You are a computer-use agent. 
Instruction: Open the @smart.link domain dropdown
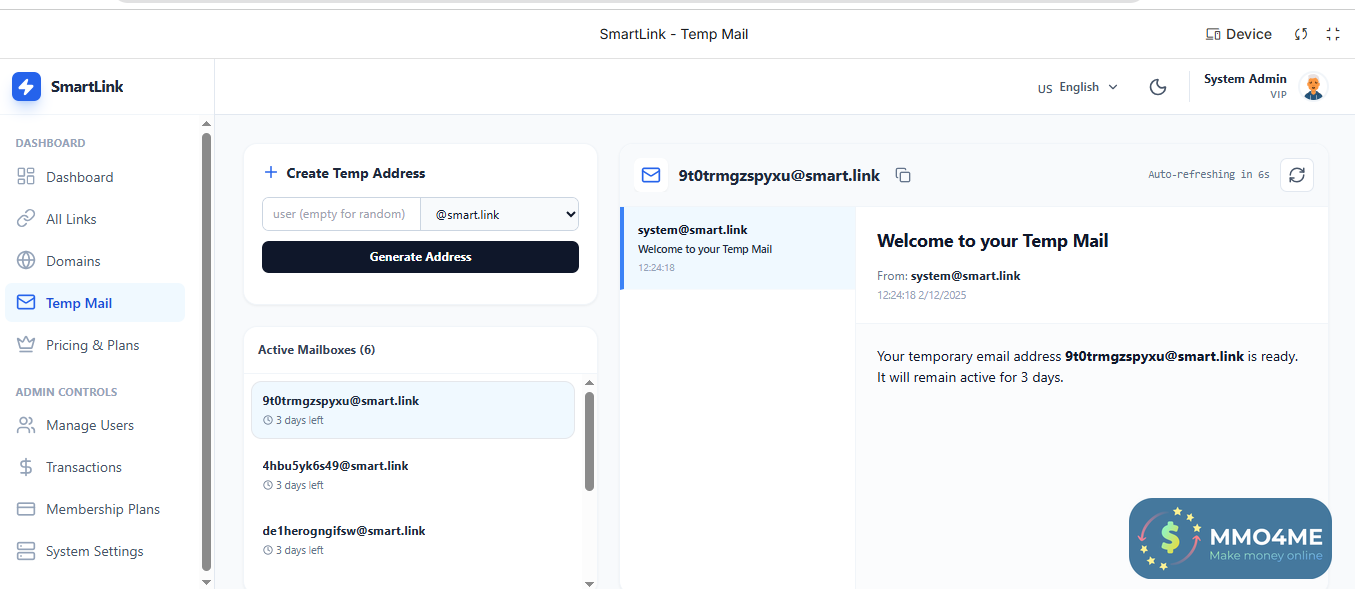500,214
